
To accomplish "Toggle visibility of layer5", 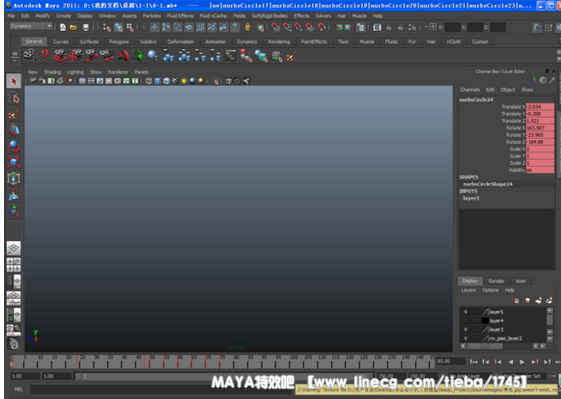I will click(x=465, y=312).
